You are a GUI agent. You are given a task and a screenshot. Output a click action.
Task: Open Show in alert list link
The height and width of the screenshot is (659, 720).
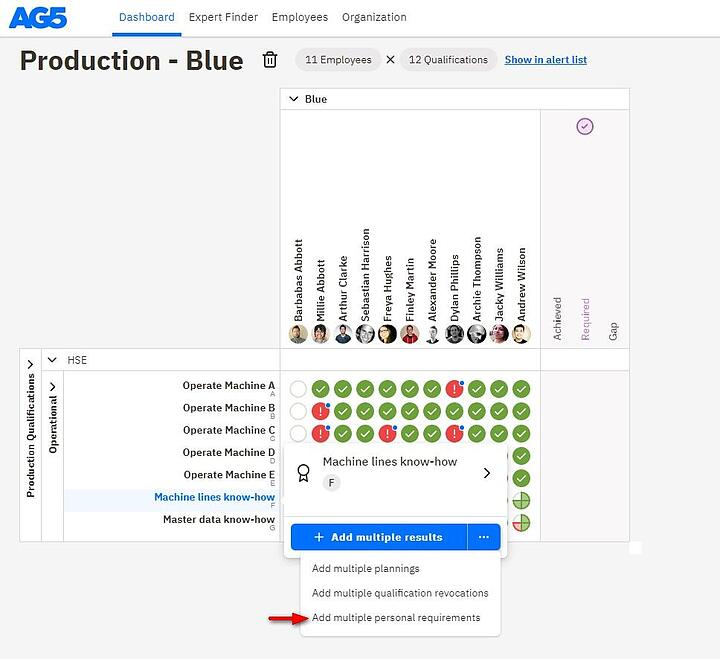point(545,60)
